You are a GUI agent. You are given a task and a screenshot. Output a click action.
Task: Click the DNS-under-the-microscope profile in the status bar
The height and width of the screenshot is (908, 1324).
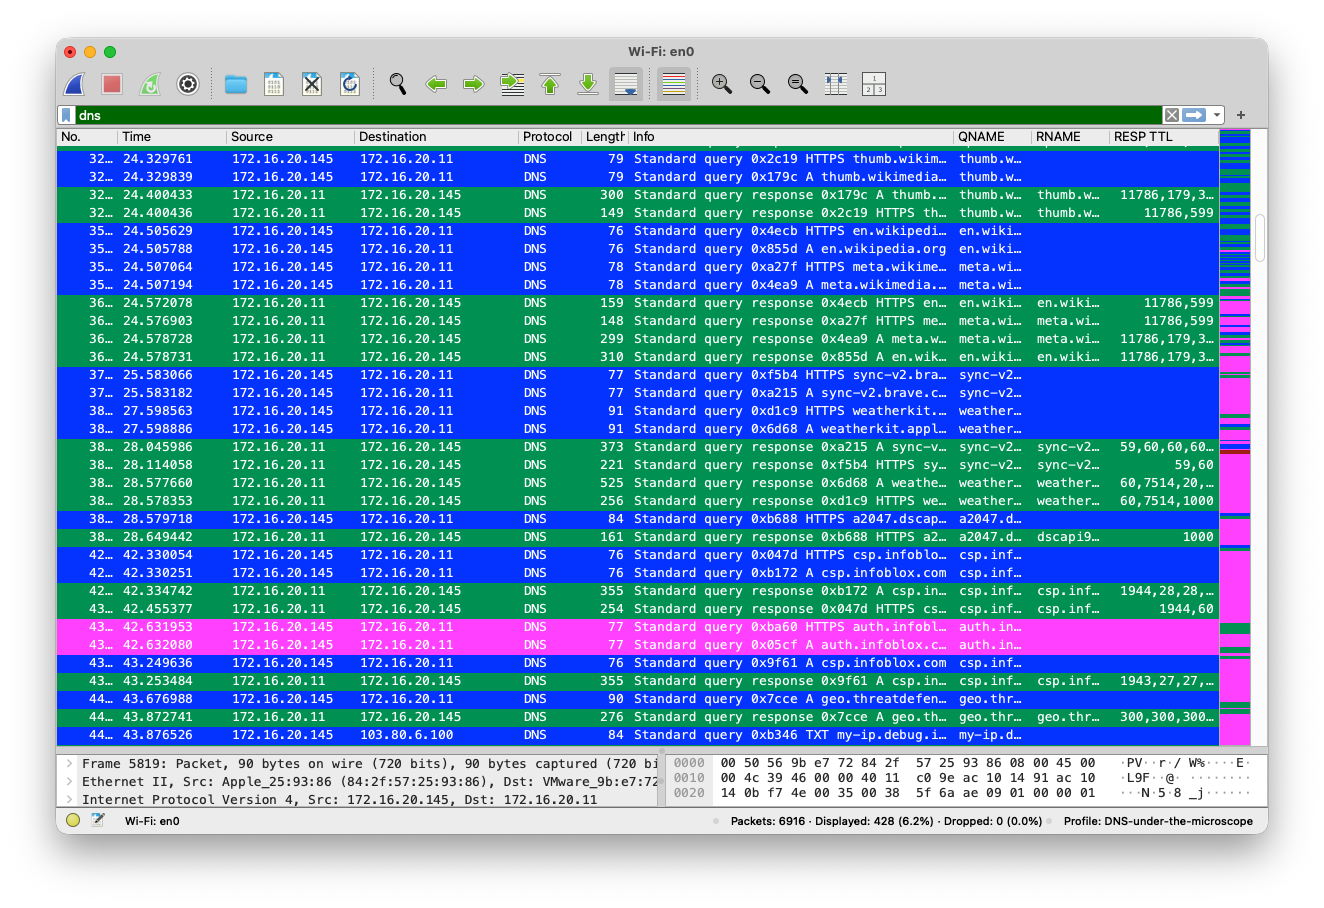pyautogui.click(x=1158, y=821)
